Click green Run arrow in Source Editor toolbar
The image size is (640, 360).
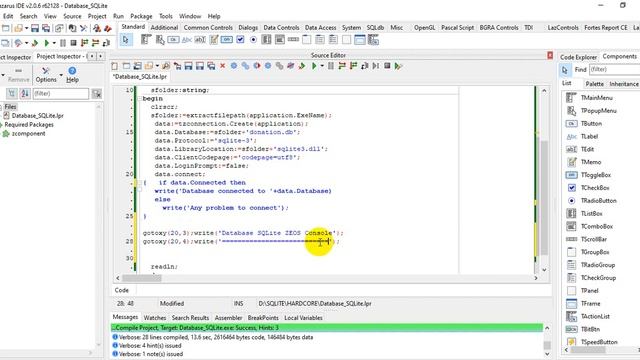(x=314, y=66)
